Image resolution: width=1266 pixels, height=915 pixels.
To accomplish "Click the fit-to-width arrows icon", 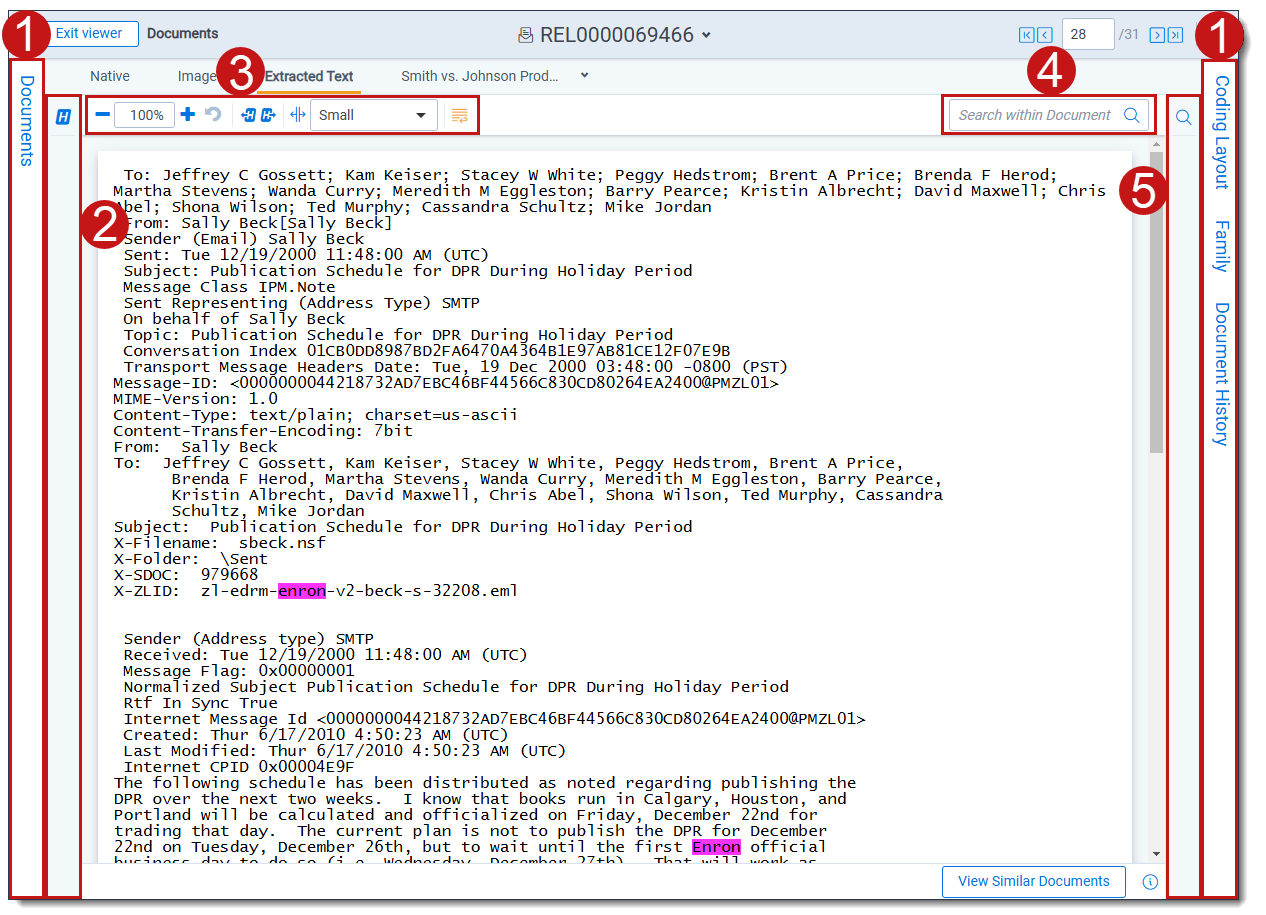I will tap(297, 115).
